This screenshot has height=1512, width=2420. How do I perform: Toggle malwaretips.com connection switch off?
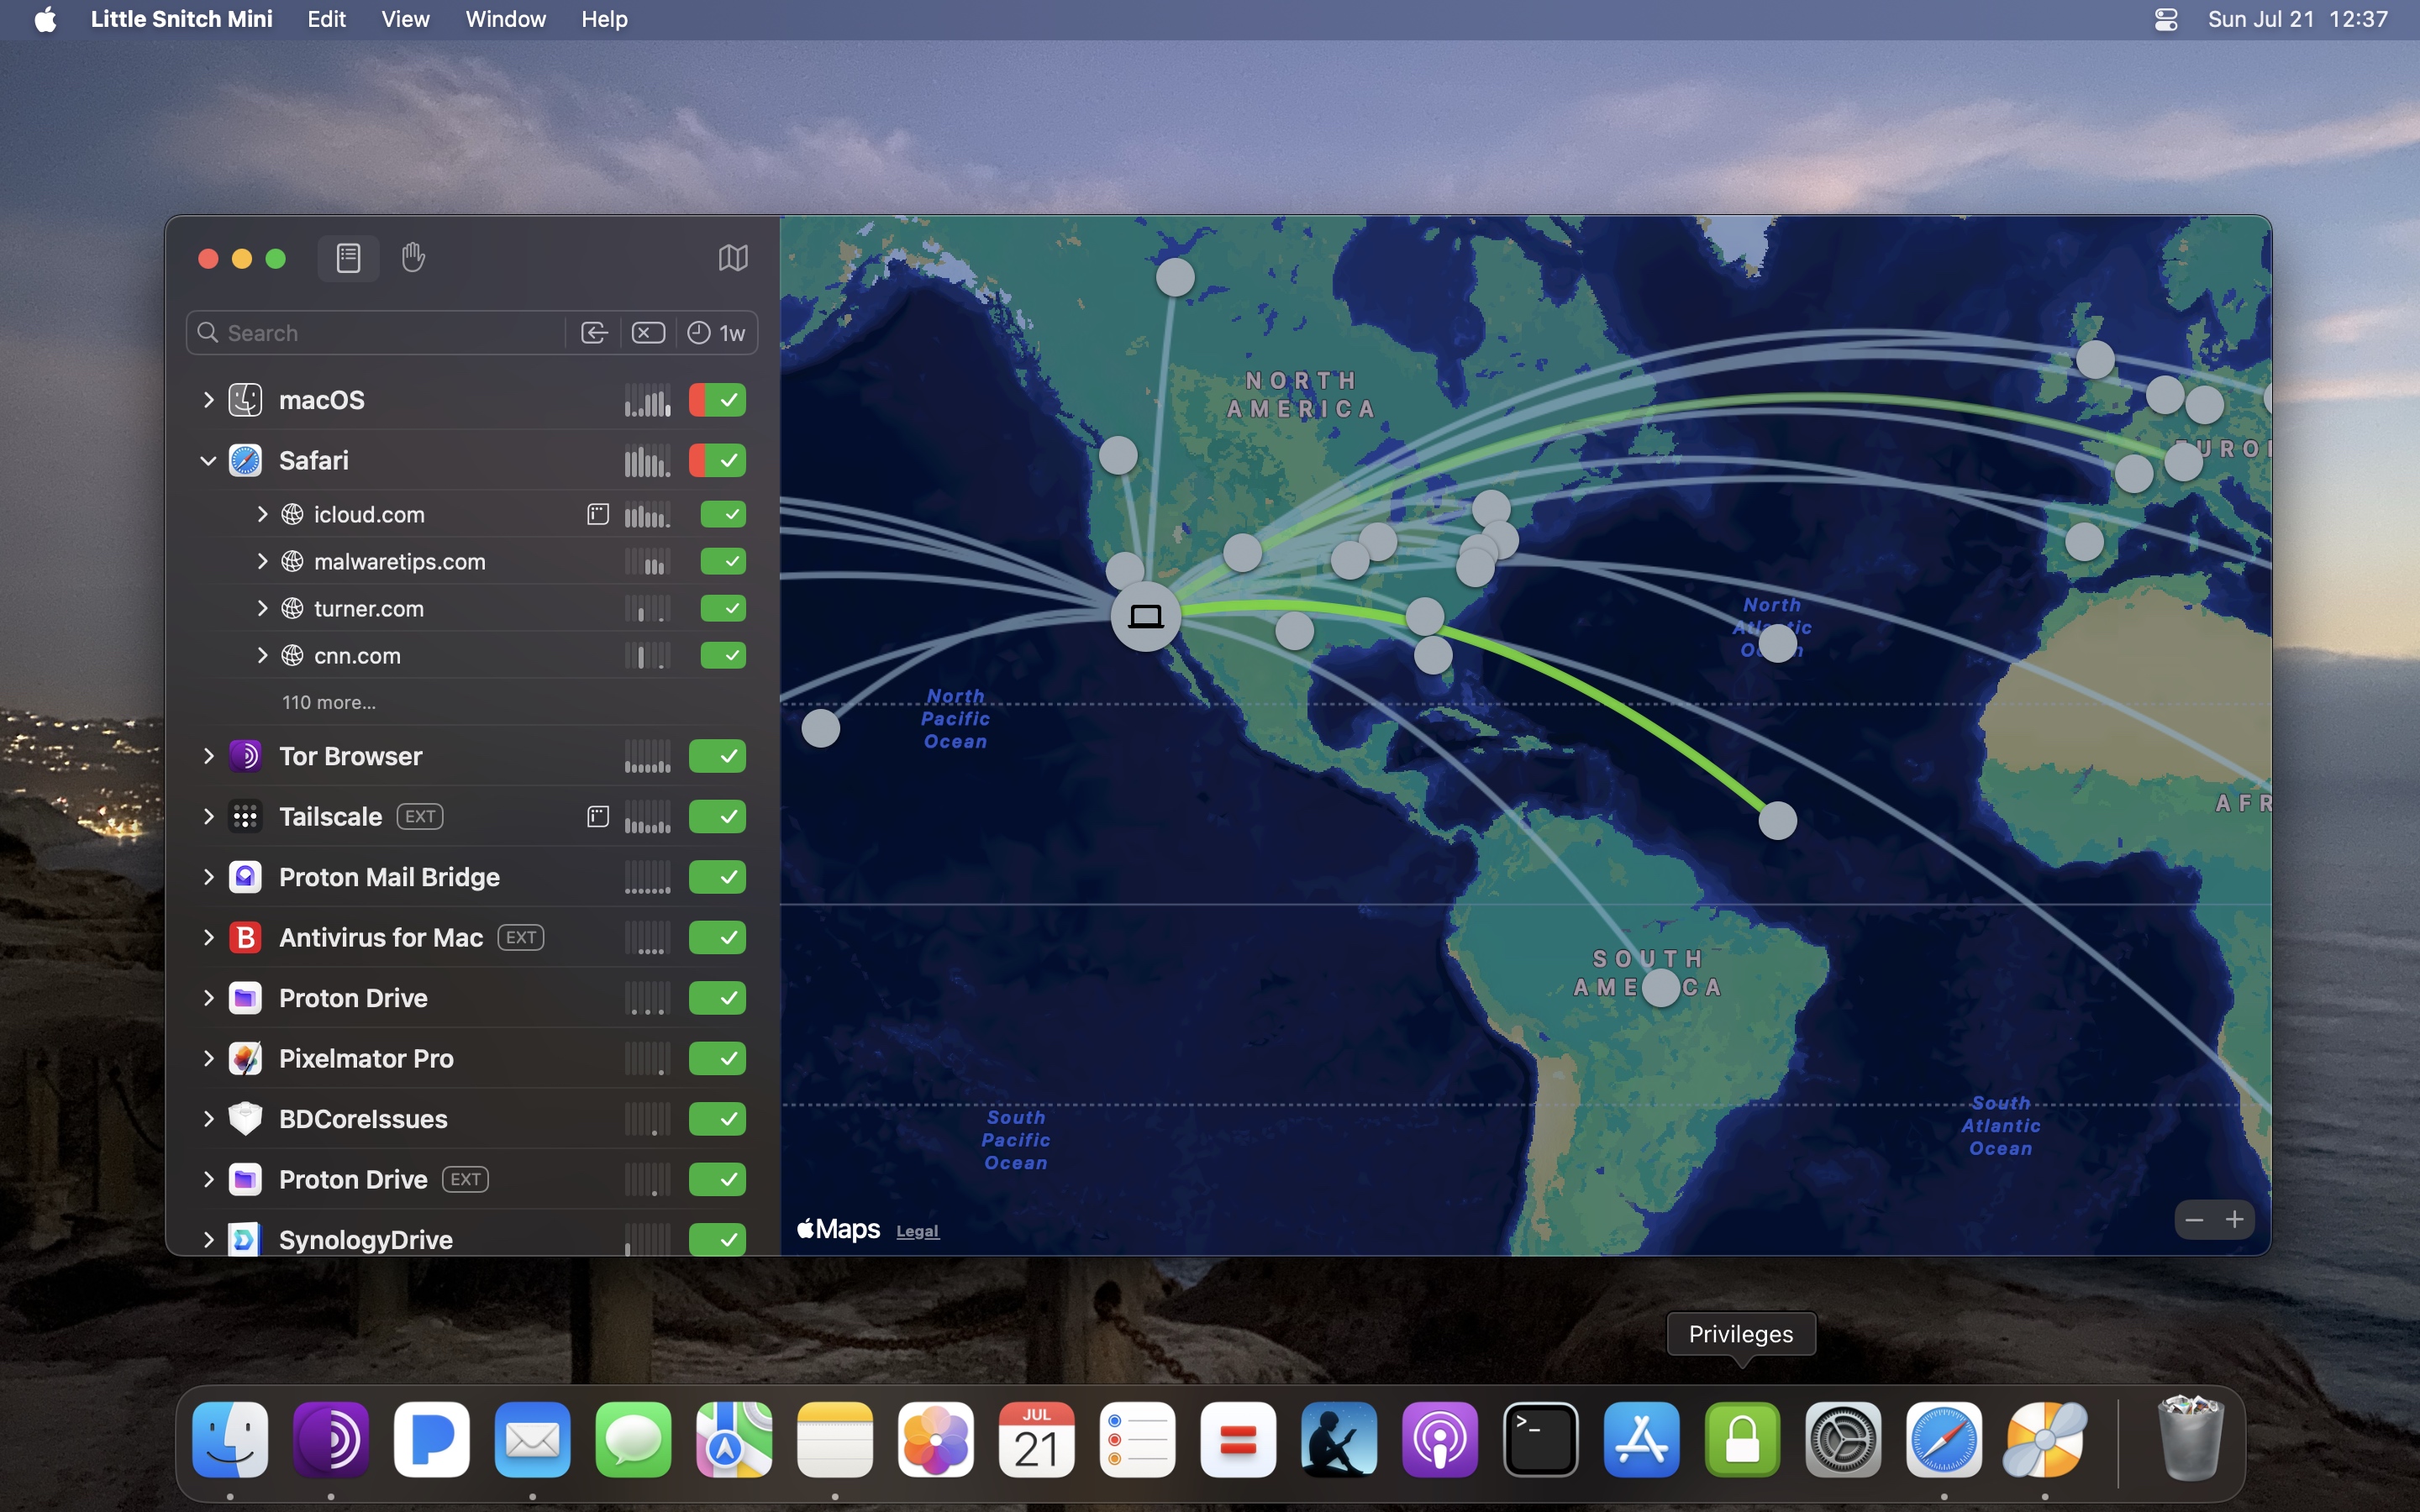point(723,562)
